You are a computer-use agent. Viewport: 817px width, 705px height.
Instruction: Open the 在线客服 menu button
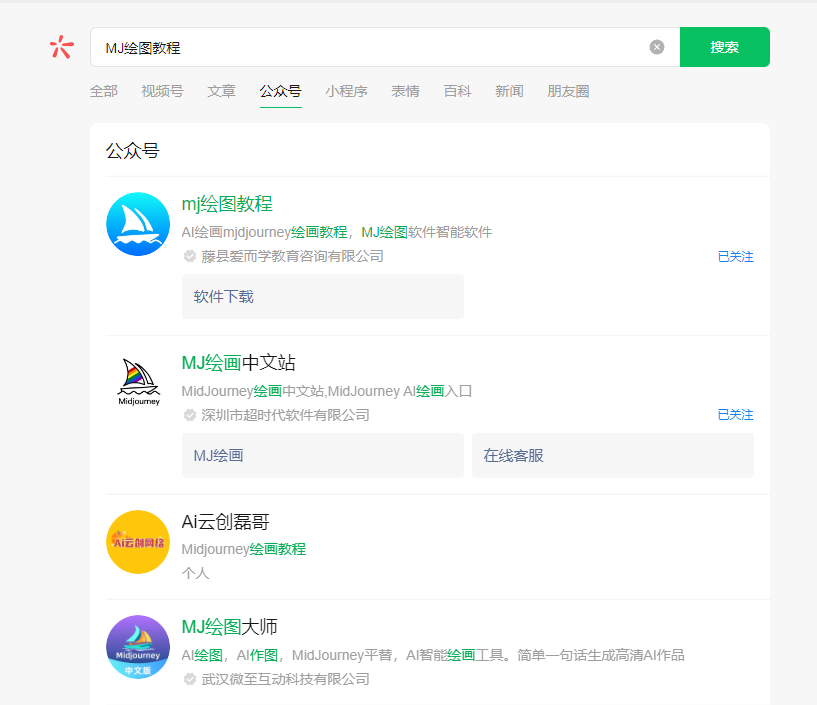(613, 455)
